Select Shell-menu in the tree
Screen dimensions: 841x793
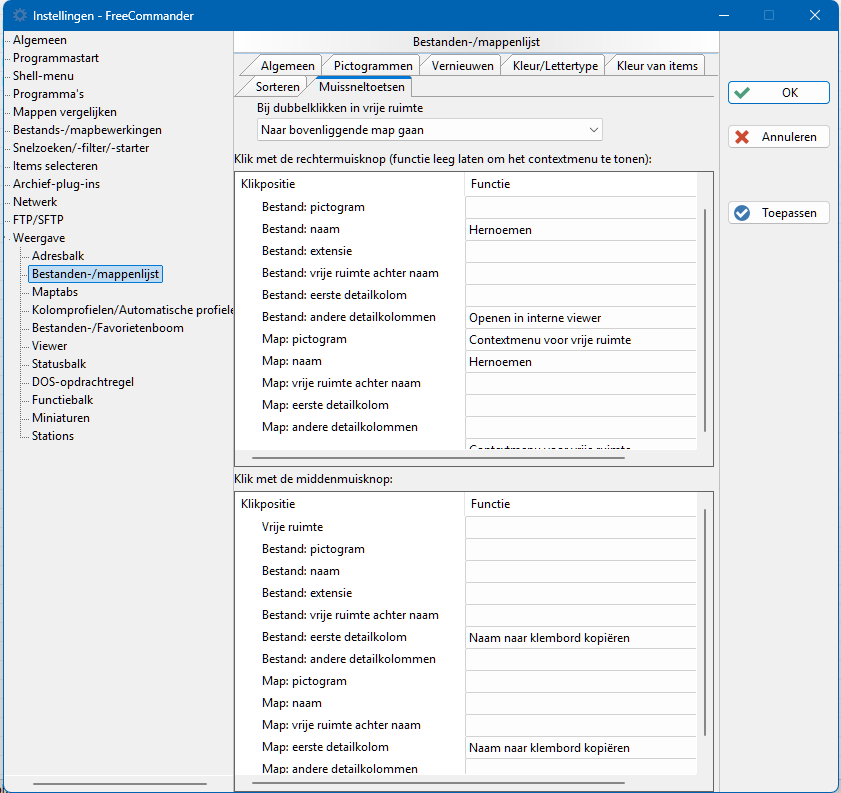[43, 76]
